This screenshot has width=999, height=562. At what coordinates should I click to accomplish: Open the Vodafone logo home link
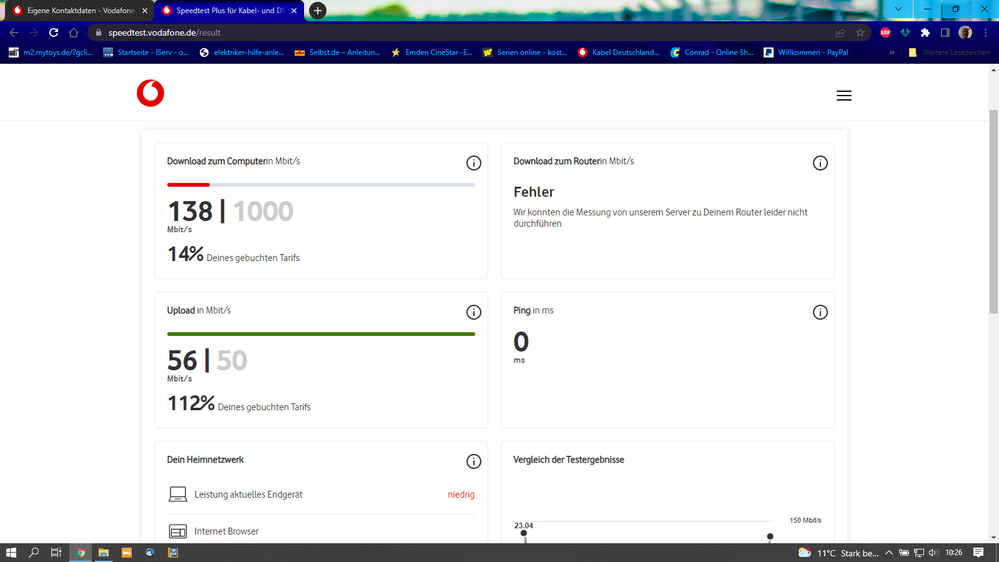[x=150, y=93]
